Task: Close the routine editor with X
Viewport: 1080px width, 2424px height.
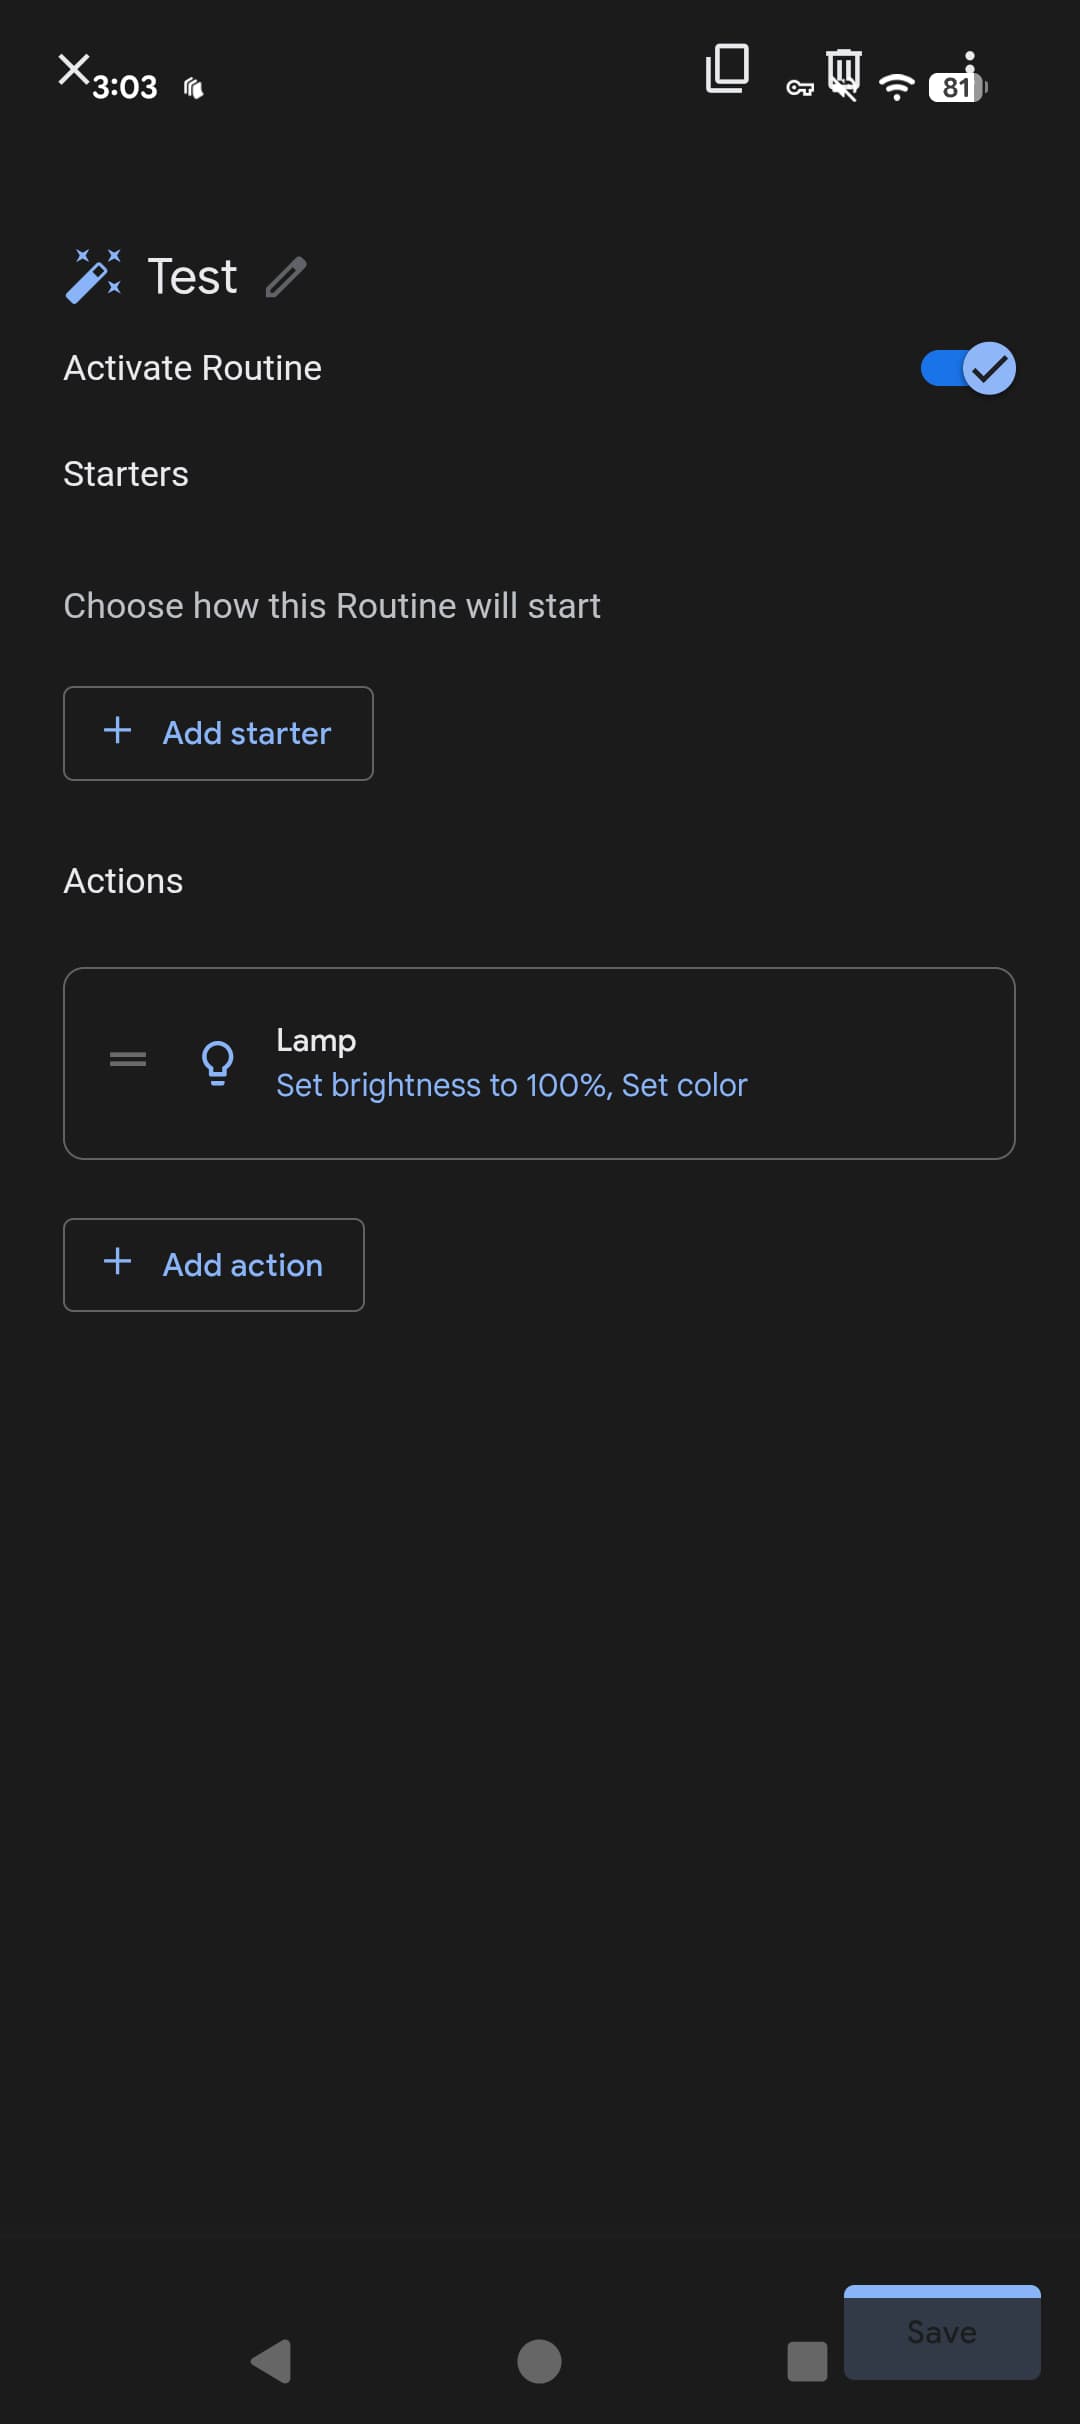Action: [73, 69]
